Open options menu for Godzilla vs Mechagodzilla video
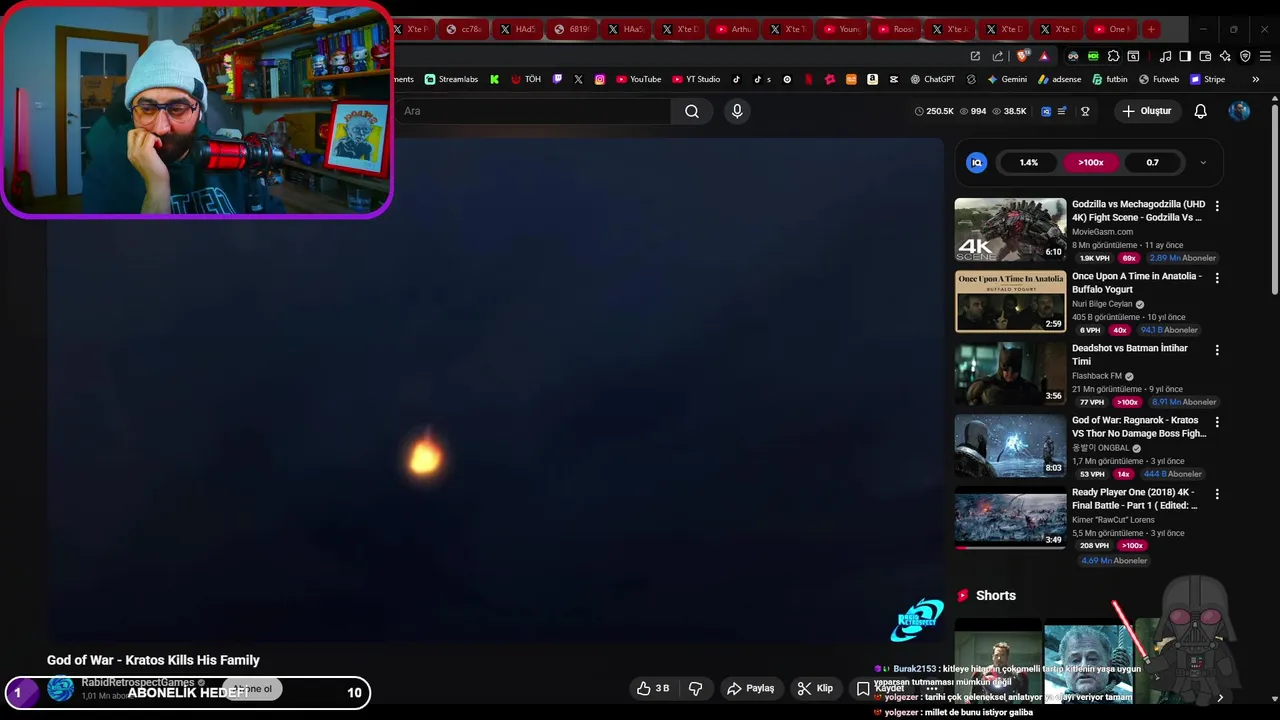Viewport: 1280px width, 720px height. point(1217,205)
